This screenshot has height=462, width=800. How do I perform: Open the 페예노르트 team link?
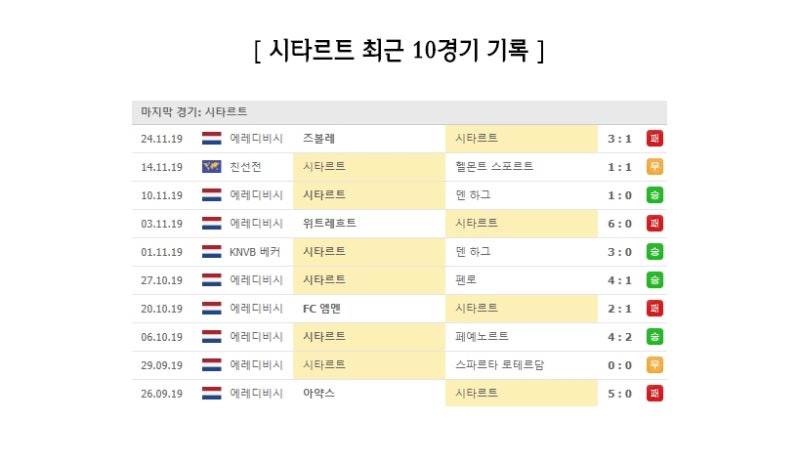(x=482, y=337)
